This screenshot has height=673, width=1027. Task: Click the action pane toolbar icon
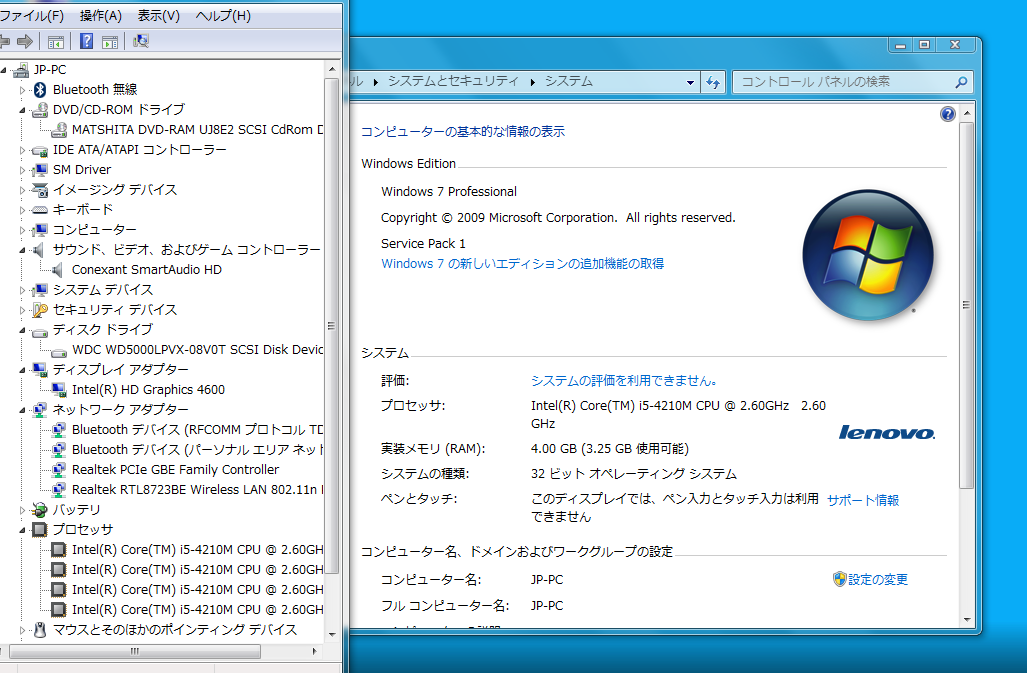coord(110,42)
